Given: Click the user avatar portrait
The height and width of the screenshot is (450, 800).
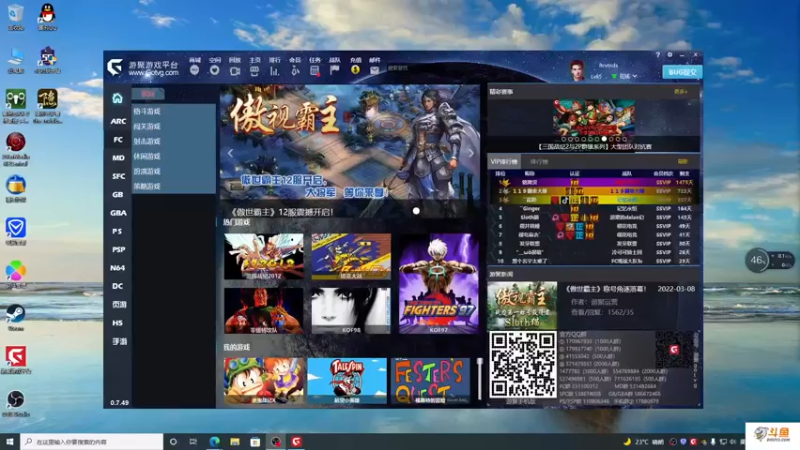Looking at the screenshot, I should click(577, 70).
